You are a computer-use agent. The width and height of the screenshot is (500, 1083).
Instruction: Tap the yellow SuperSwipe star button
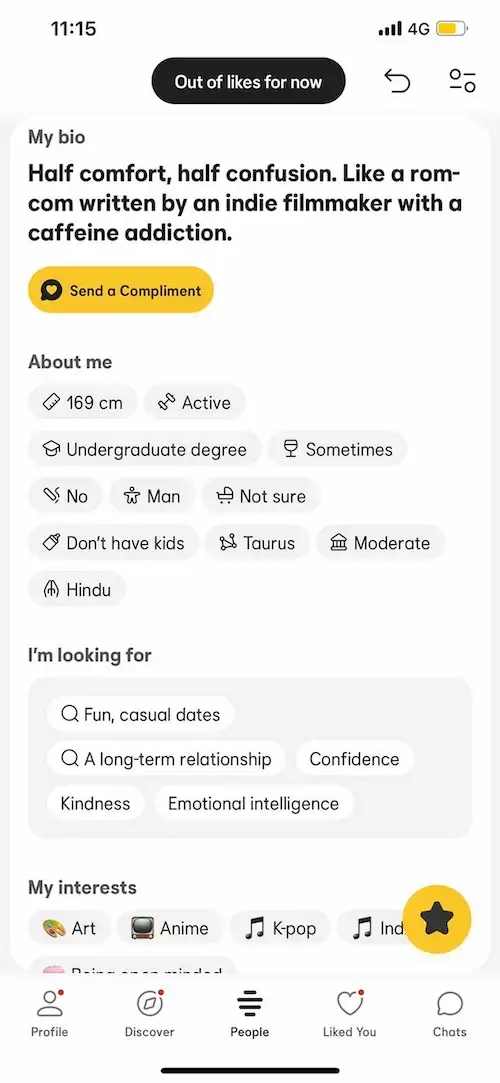tap(436, 919)
